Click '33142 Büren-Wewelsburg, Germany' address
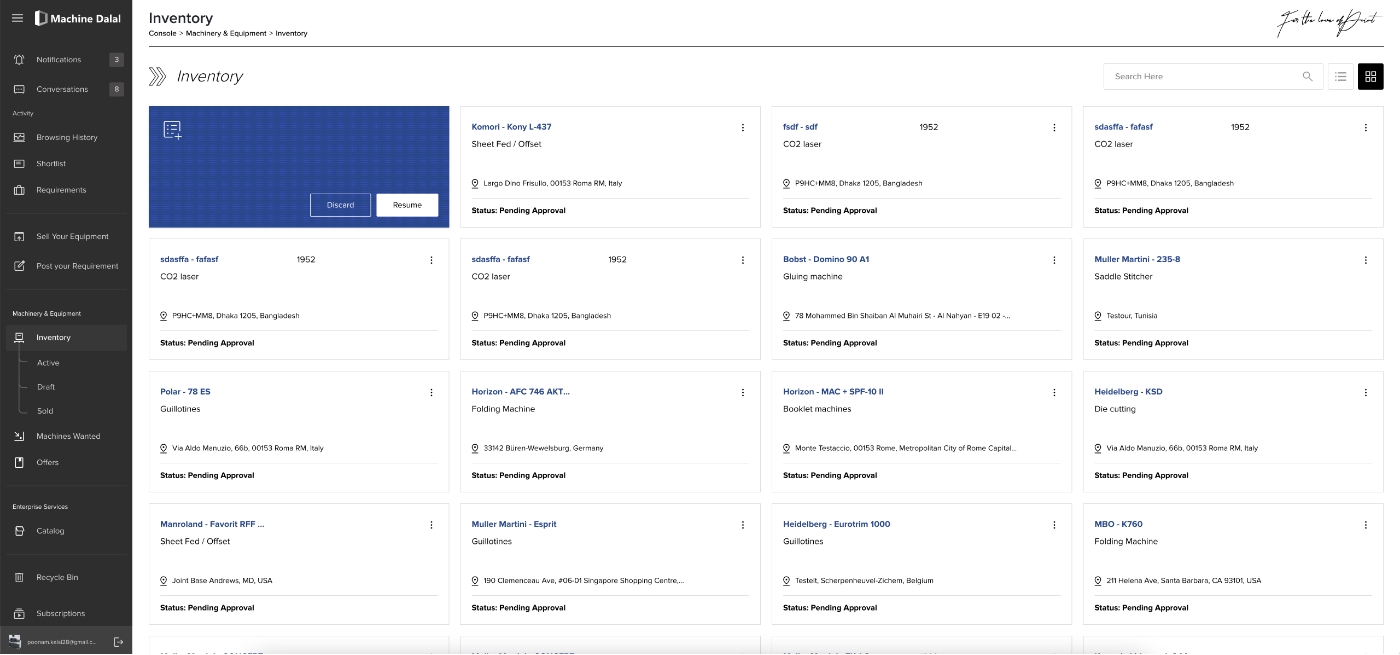This screenshot has width=1400, height=655. (543, 448)
